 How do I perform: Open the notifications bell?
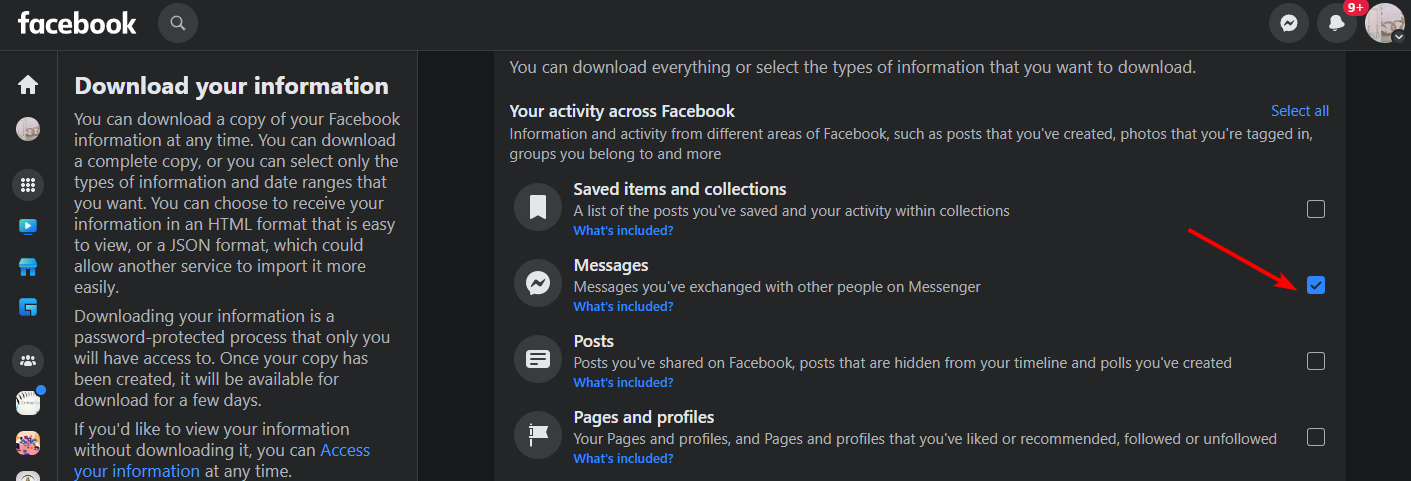point(1337,23)
